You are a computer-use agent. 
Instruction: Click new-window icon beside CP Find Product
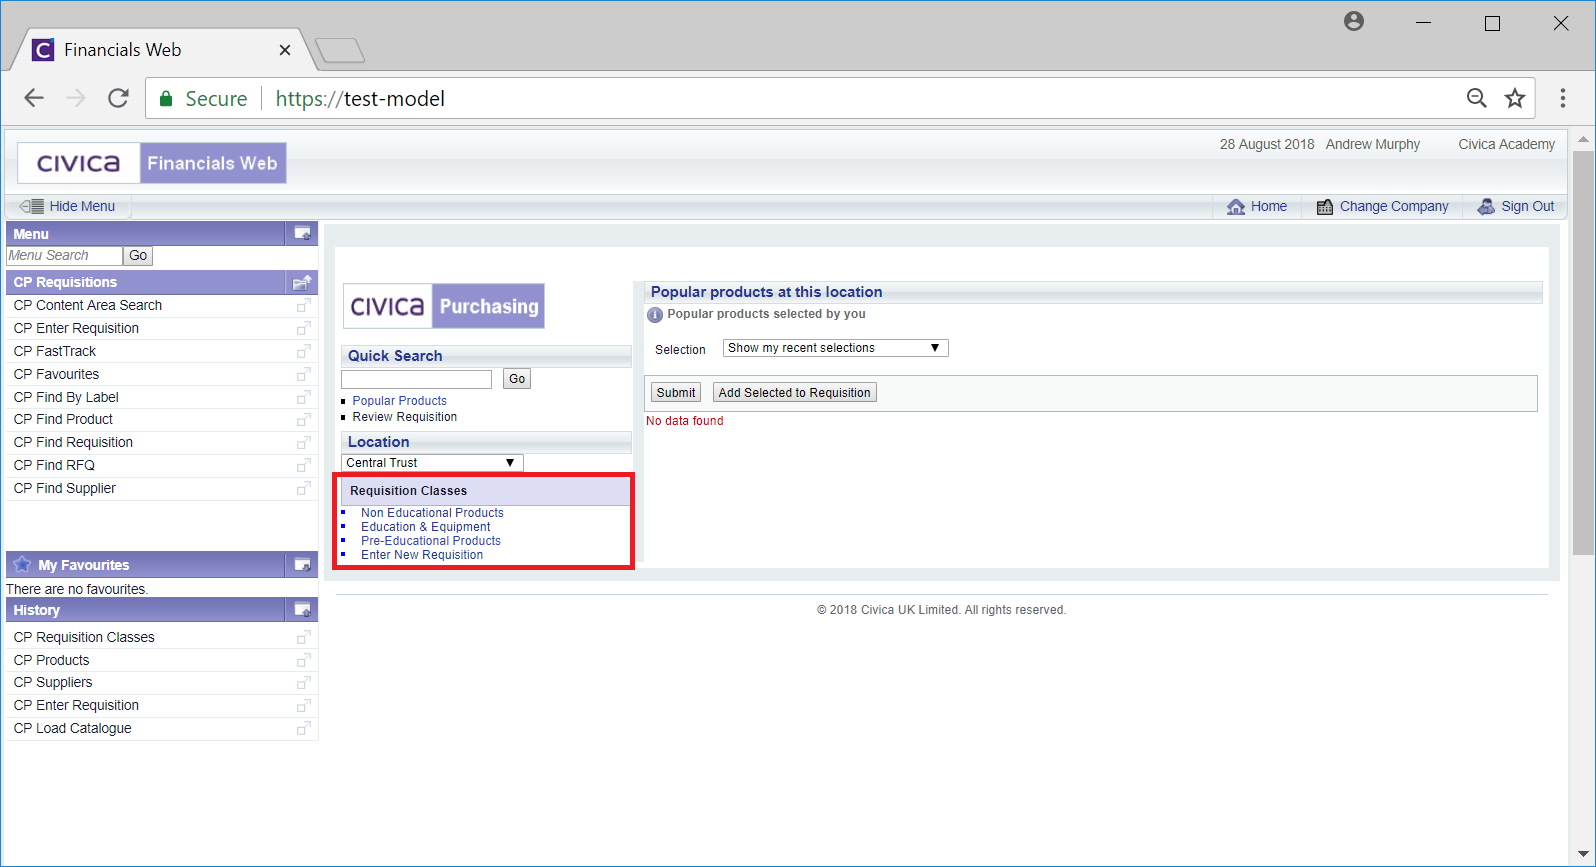pyautogui.click(x=303, y=419)
